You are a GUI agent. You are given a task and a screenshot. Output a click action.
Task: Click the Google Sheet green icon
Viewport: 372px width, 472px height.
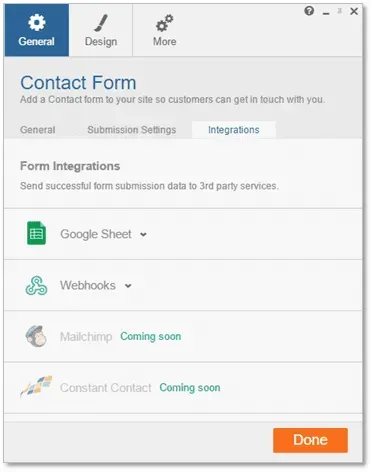click(36, 233)
